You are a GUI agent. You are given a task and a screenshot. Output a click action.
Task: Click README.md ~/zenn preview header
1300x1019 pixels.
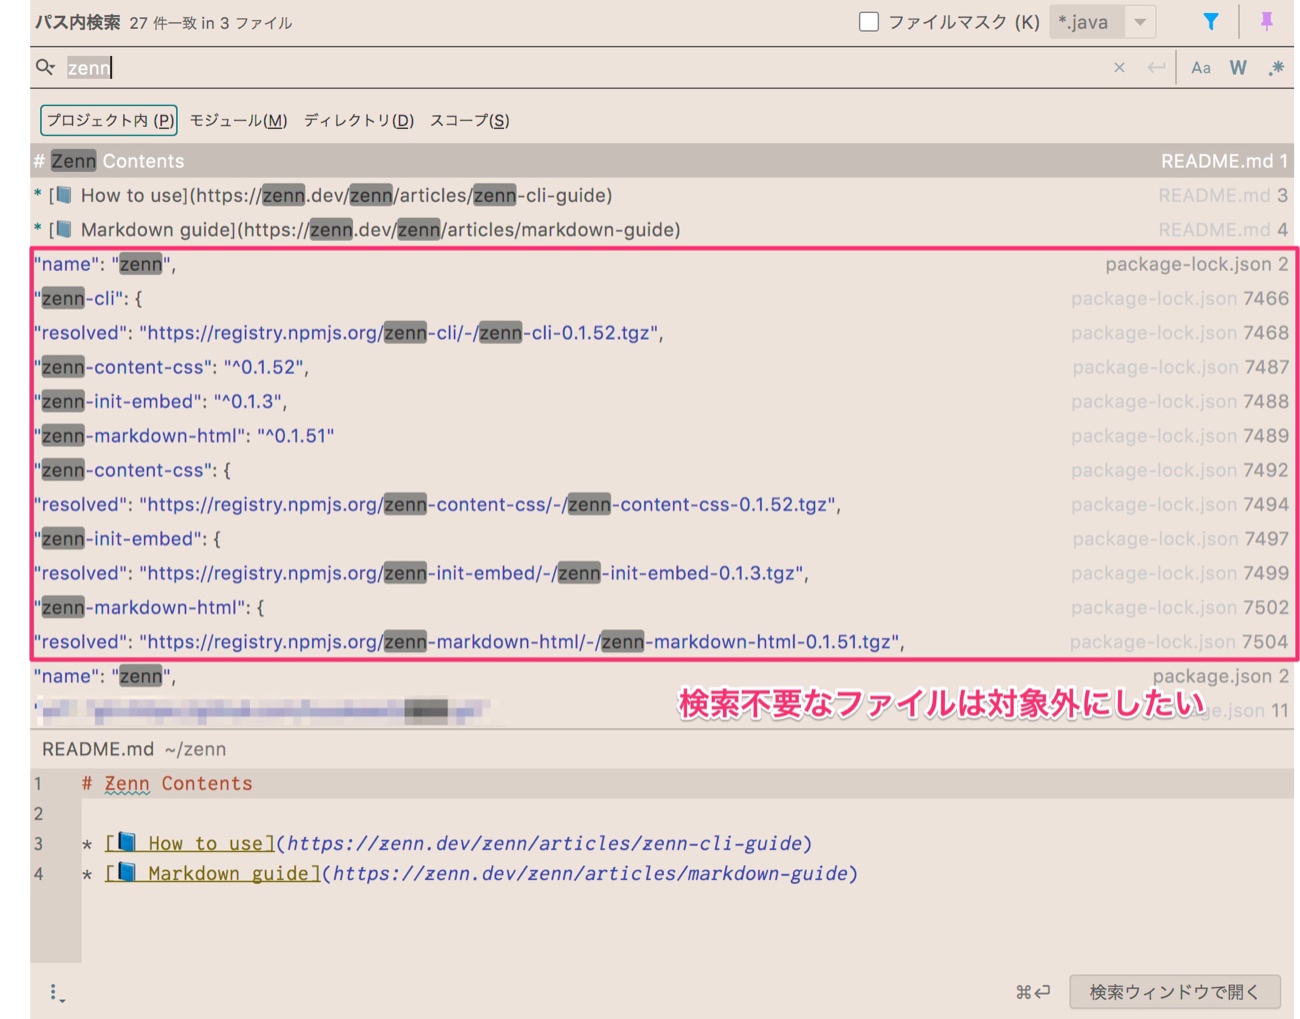coord(134,749)
